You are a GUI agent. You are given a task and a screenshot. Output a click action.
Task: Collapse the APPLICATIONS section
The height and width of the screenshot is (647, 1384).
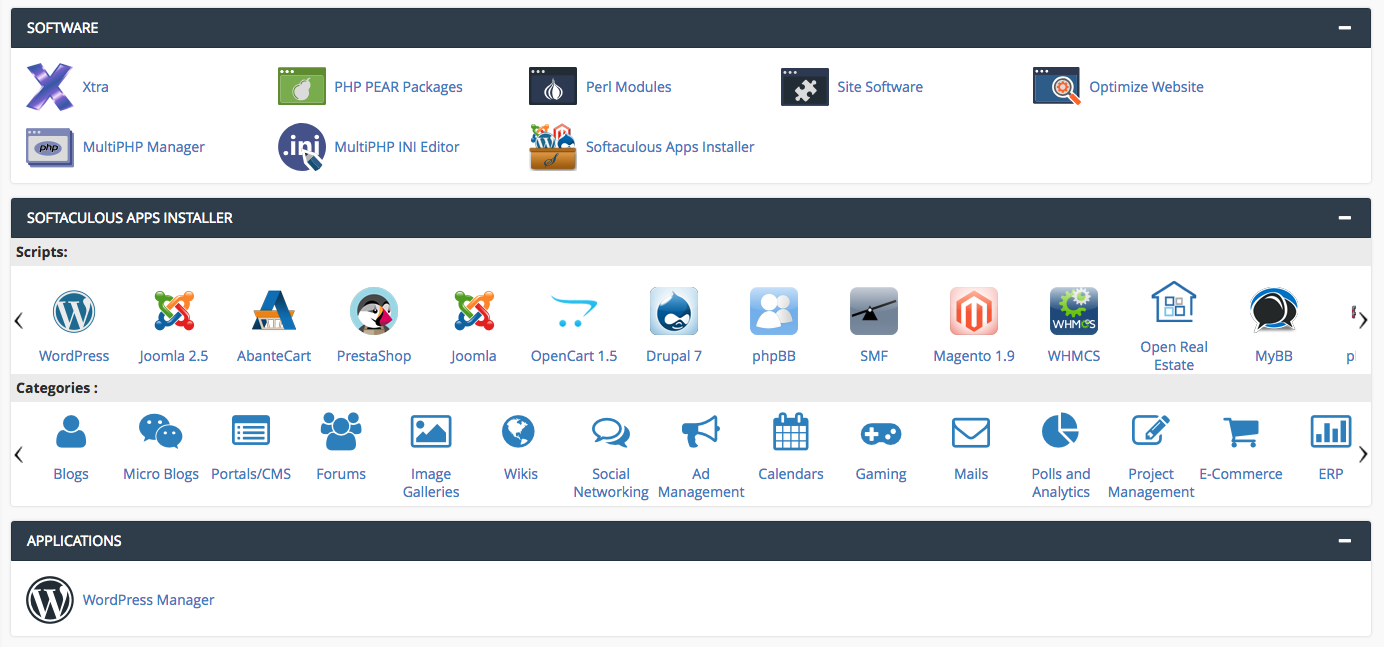[x=1345, y=540]
